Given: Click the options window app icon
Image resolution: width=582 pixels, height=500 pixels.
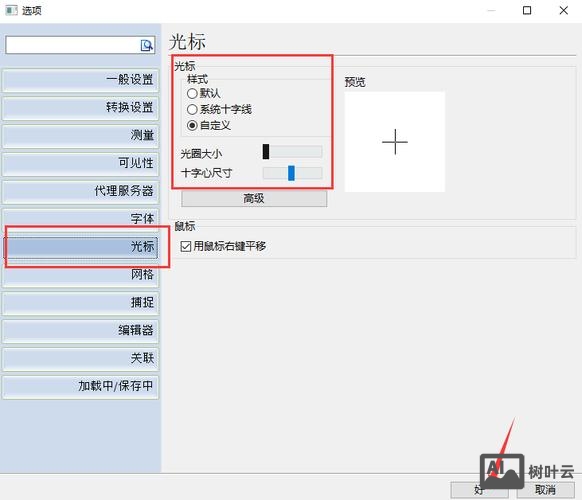Looking at the screenshot, I should point(11,10).
